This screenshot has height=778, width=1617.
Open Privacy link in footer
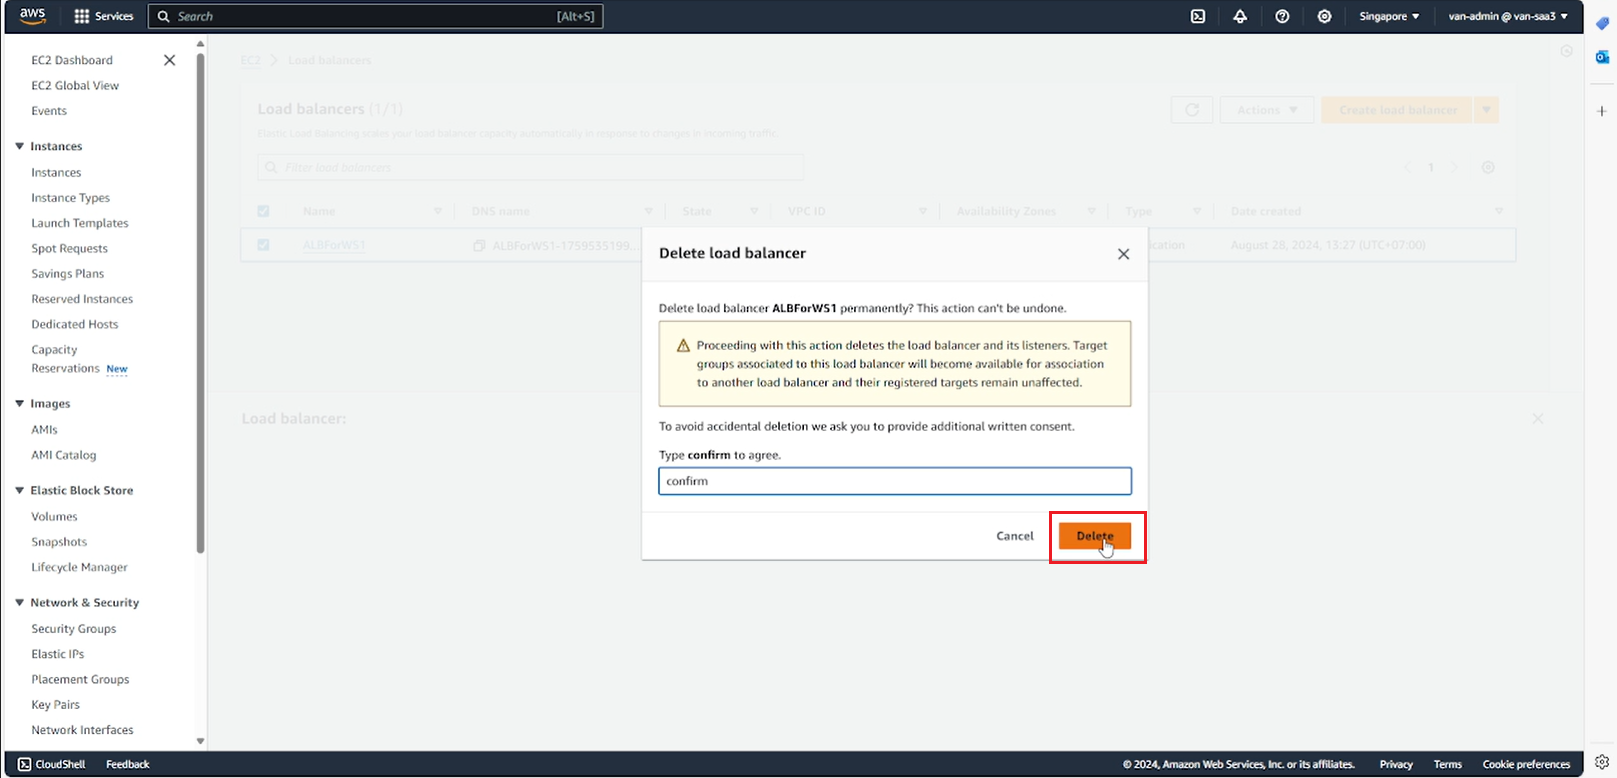click(x=1396, y=764)
